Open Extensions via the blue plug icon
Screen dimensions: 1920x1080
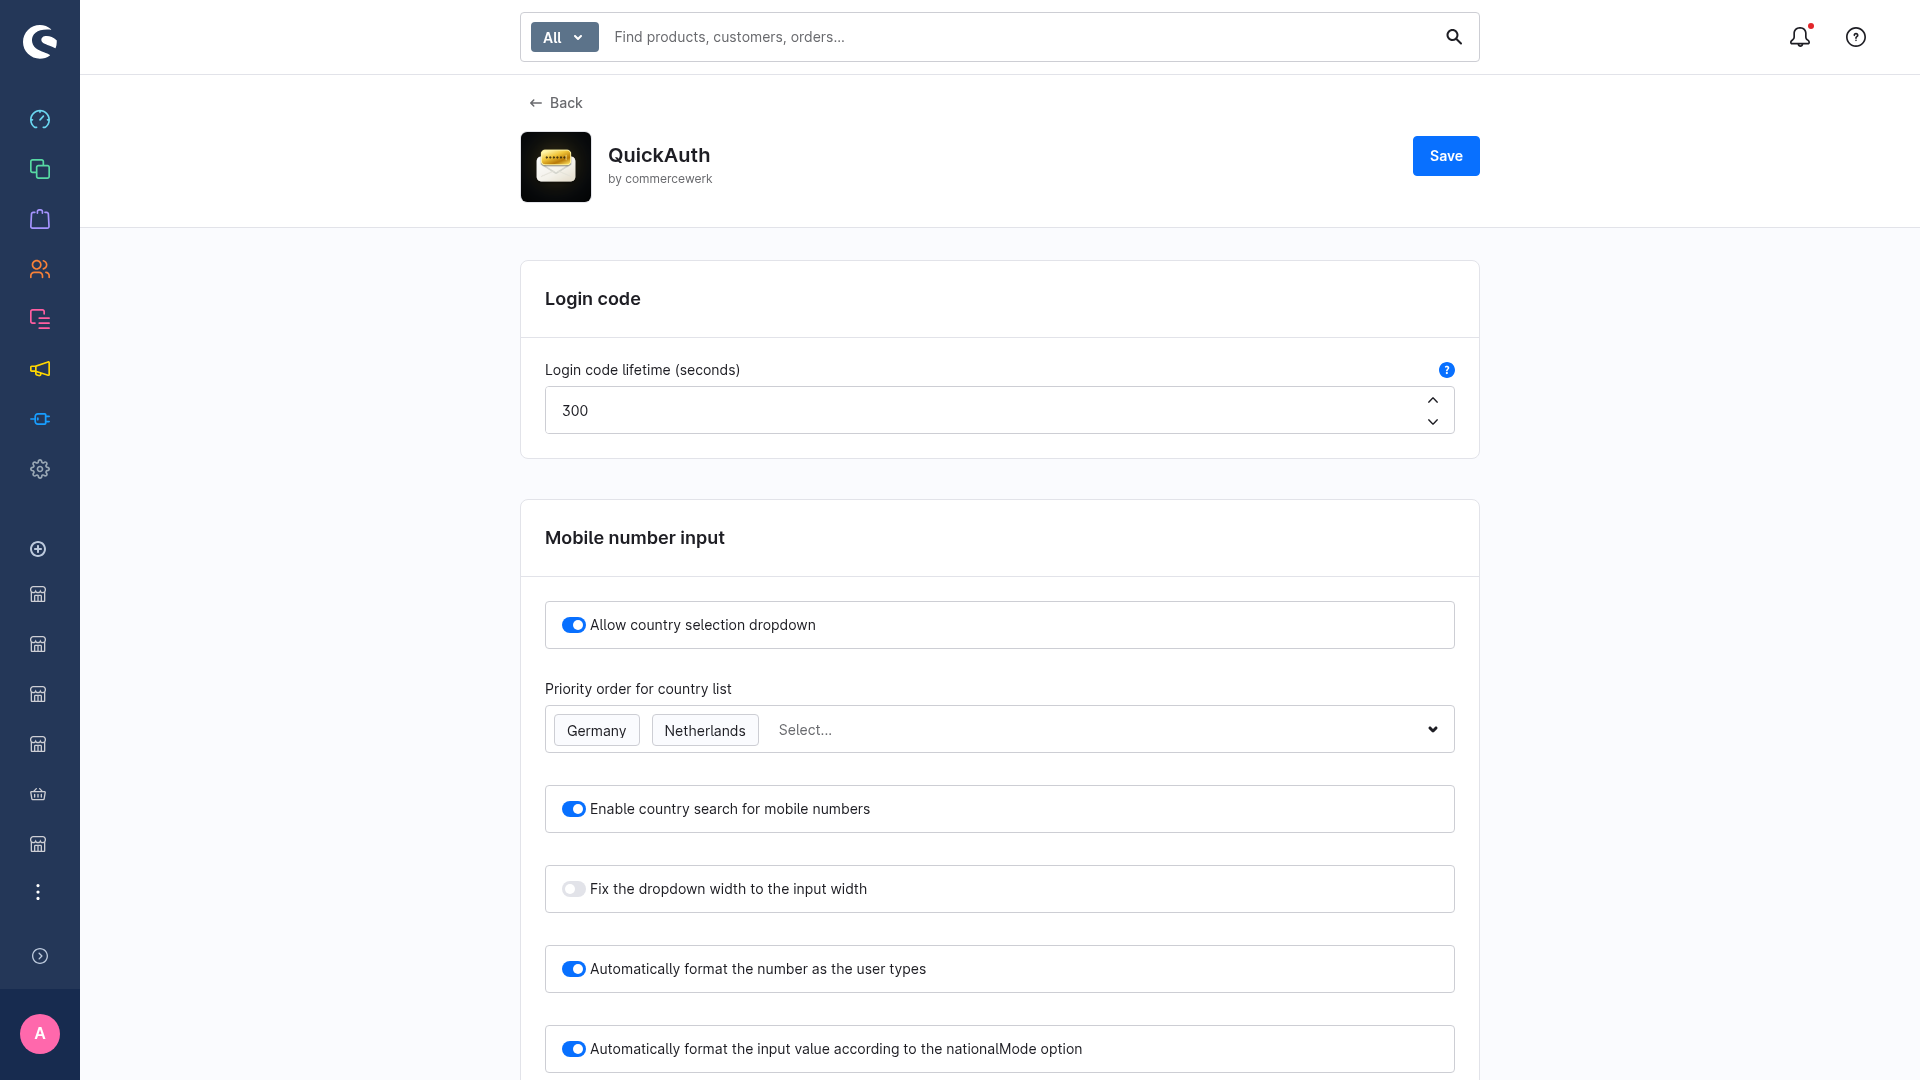(40, 419)
